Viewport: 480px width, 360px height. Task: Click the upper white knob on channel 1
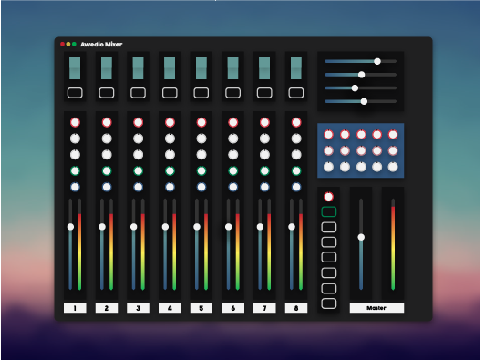click(75, 138)
